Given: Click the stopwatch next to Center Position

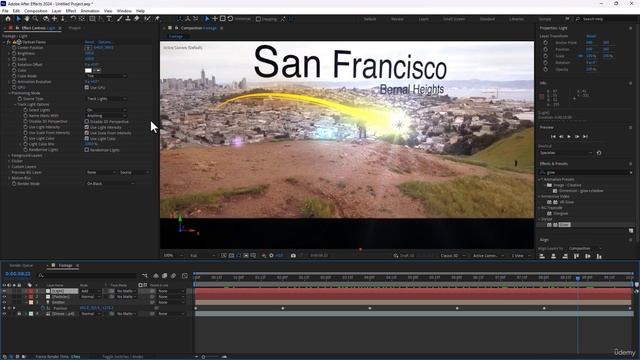Looking at the screenshot, I should point(14,48).
